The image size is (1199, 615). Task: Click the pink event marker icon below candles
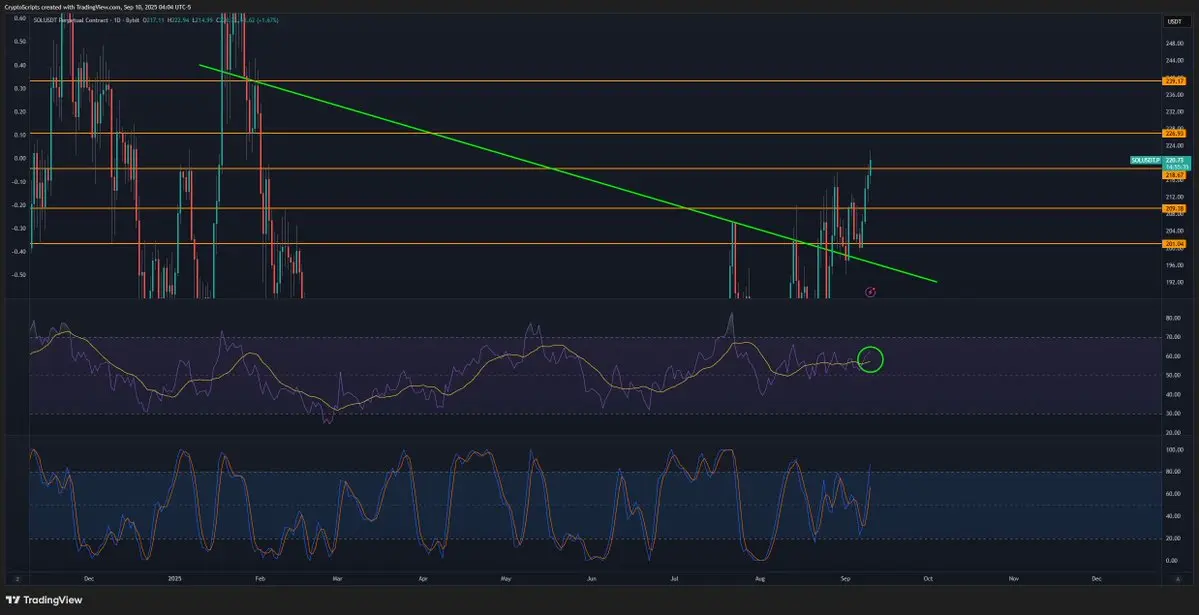point(870,291)
